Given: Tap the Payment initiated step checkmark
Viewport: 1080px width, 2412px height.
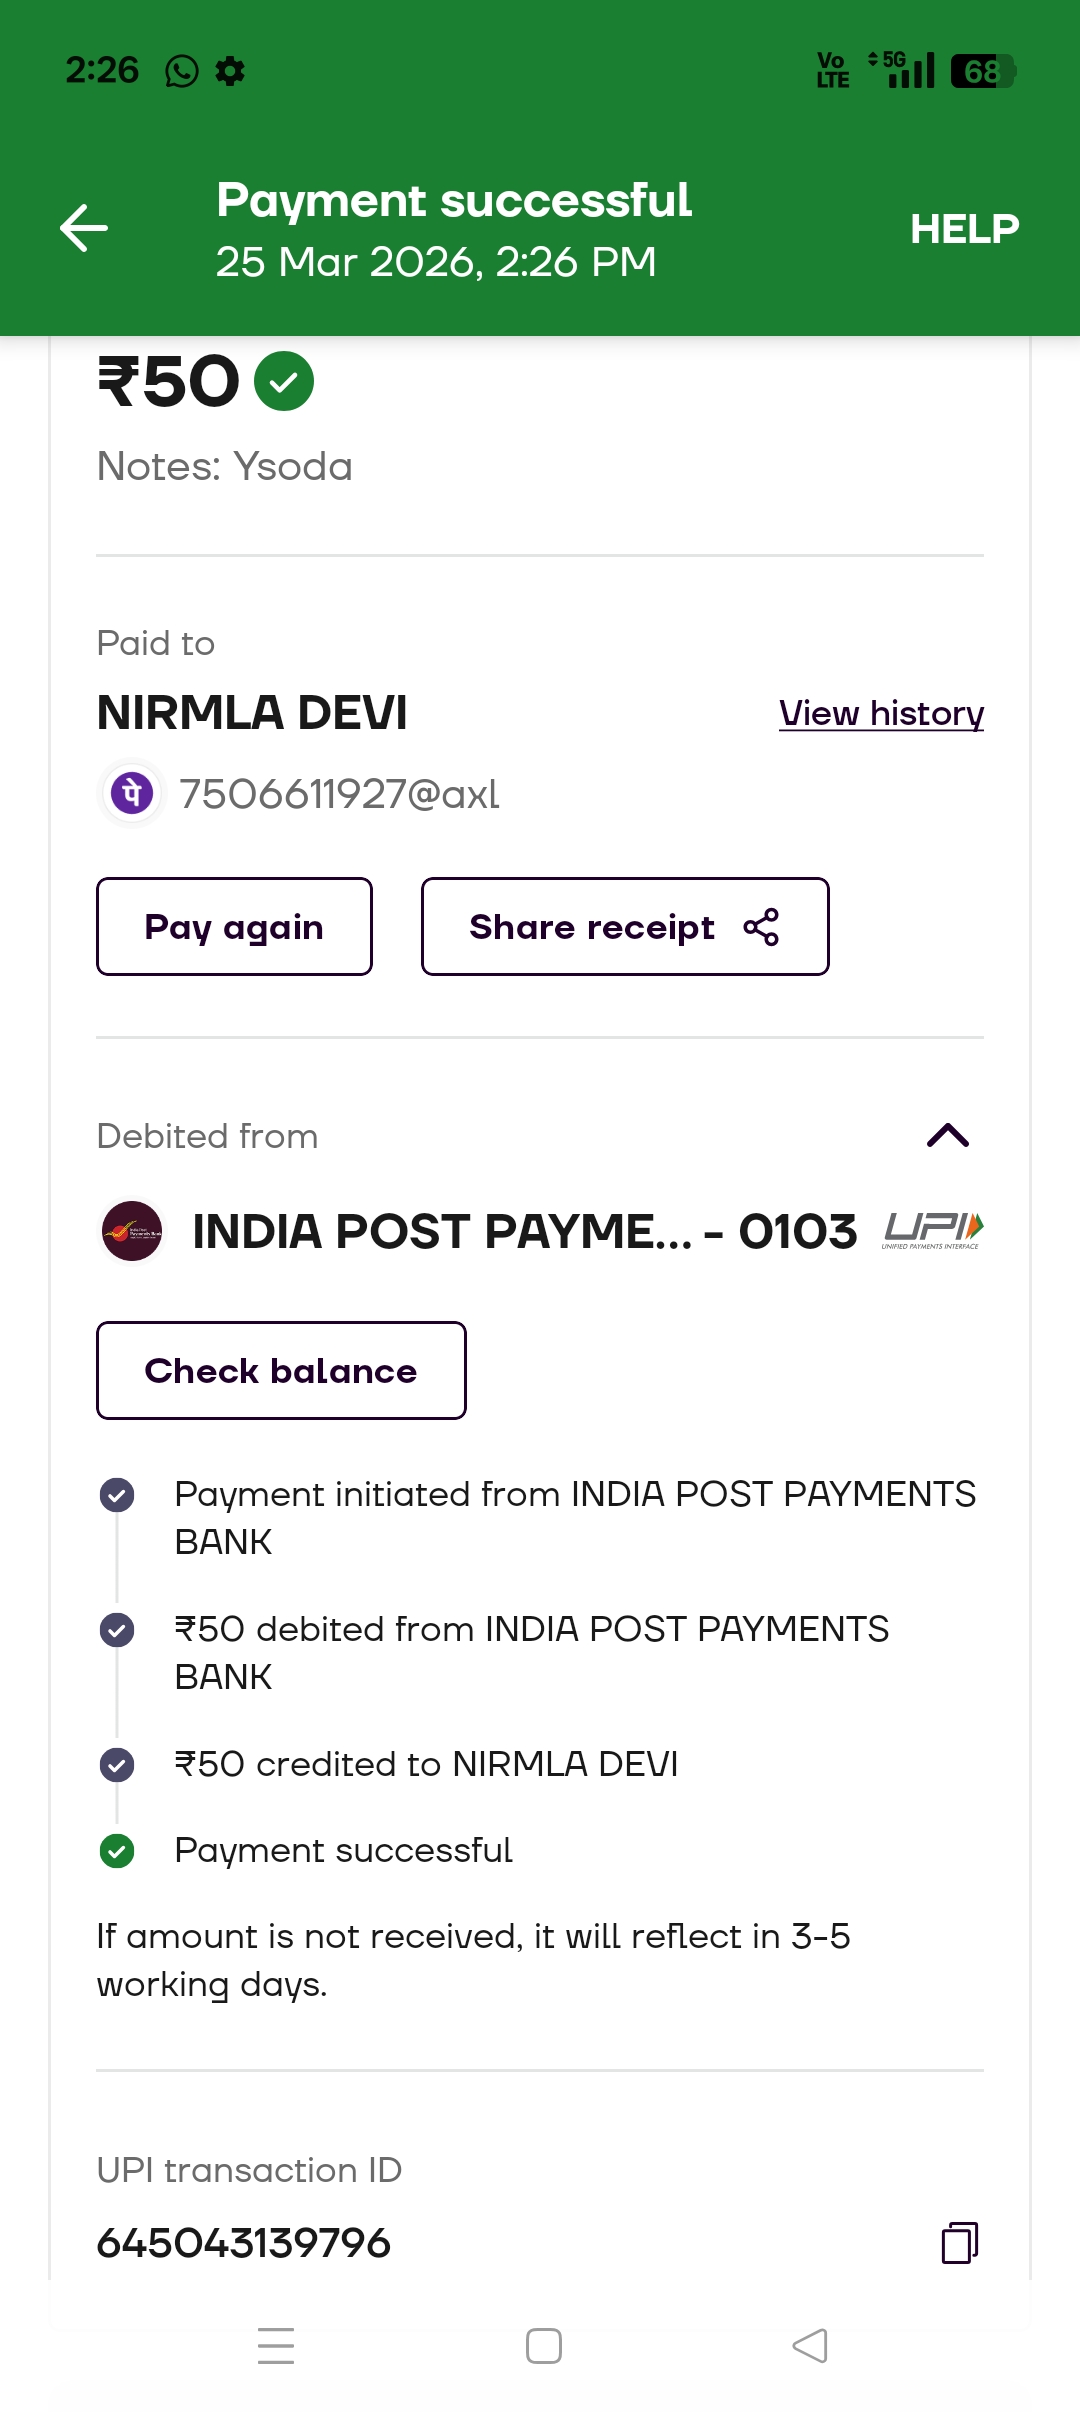Looking at the screenshot, I should (x=117, y=1495).
